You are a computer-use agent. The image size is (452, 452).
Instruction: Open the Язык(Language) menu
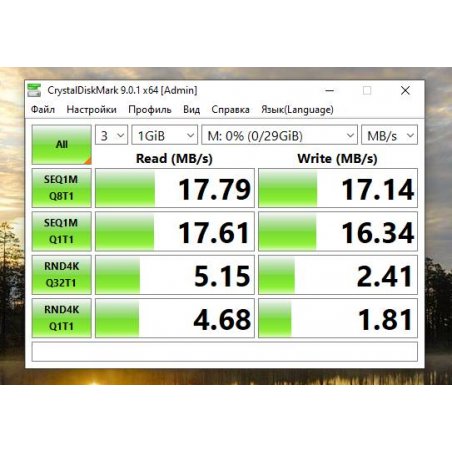pyautogui.click(x=297, y=110)
